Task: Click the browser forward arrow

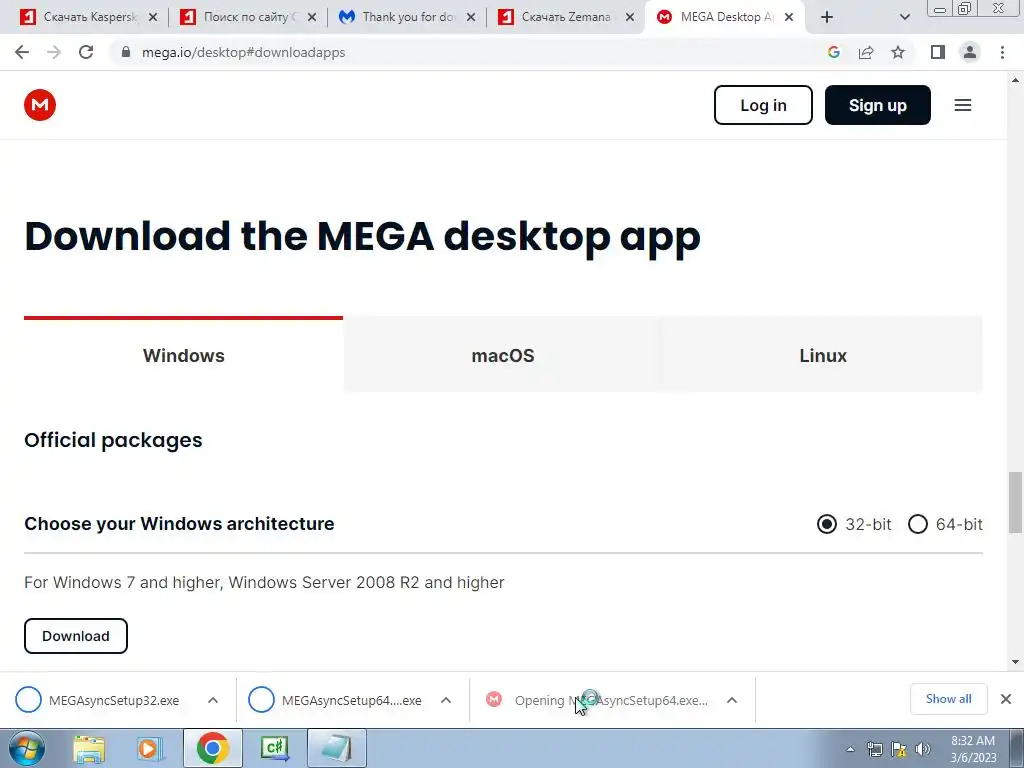Action: tap(54, 52)
